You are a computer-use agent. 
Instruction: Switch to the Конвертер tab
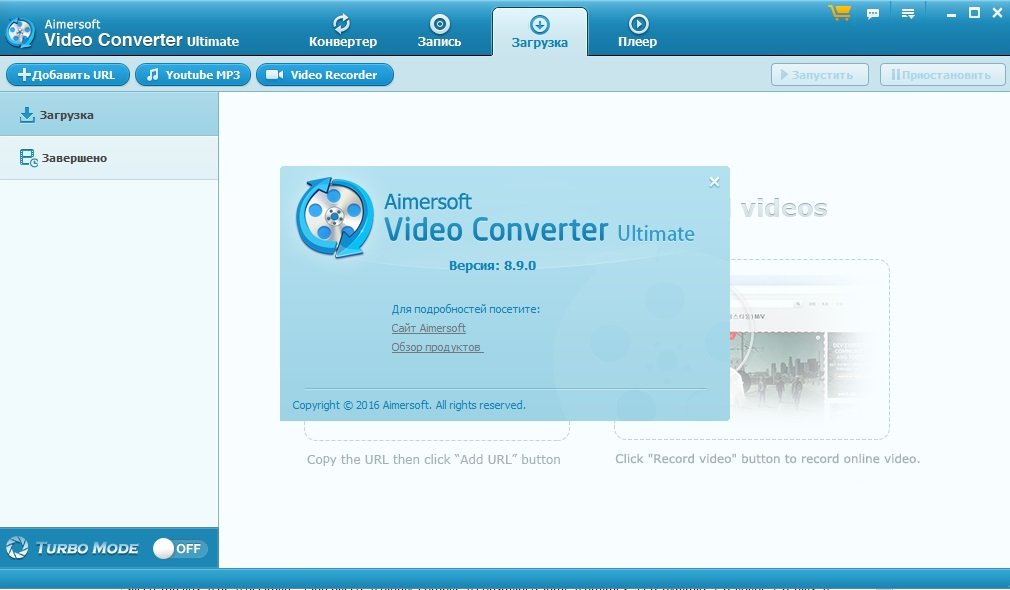(x=343, y=32)
